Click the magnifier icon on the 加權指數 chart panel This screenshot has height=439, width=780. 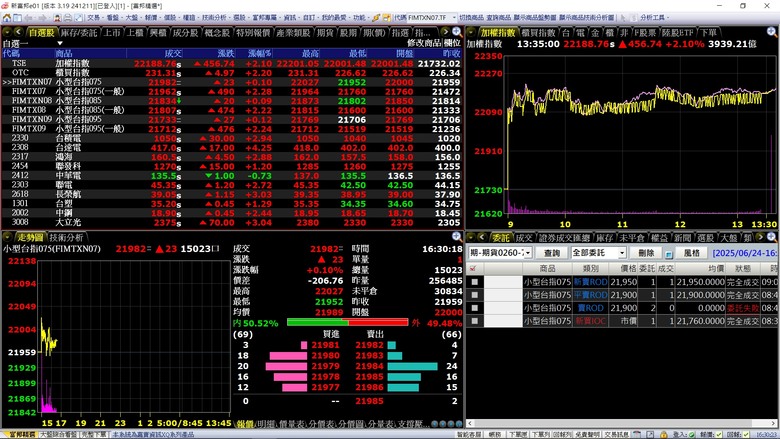[772, 32]
